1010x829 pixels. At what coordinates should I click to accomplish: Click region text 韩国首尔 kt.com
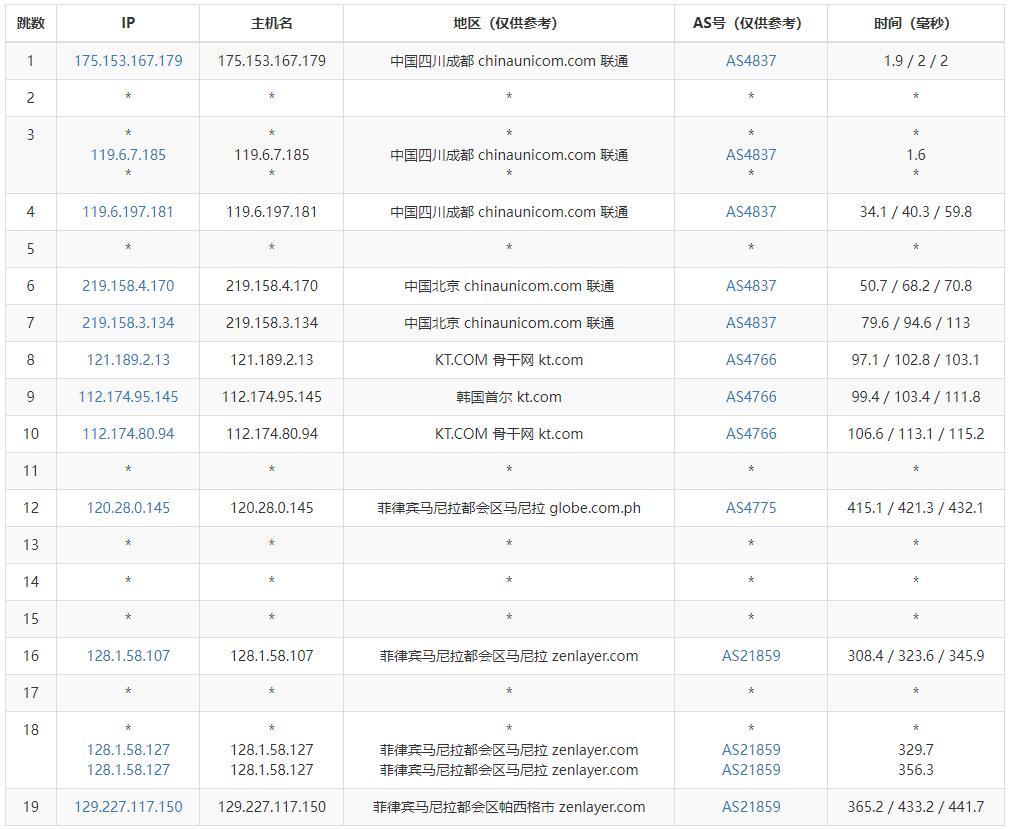pyautogui.click(x=509, y=397)
